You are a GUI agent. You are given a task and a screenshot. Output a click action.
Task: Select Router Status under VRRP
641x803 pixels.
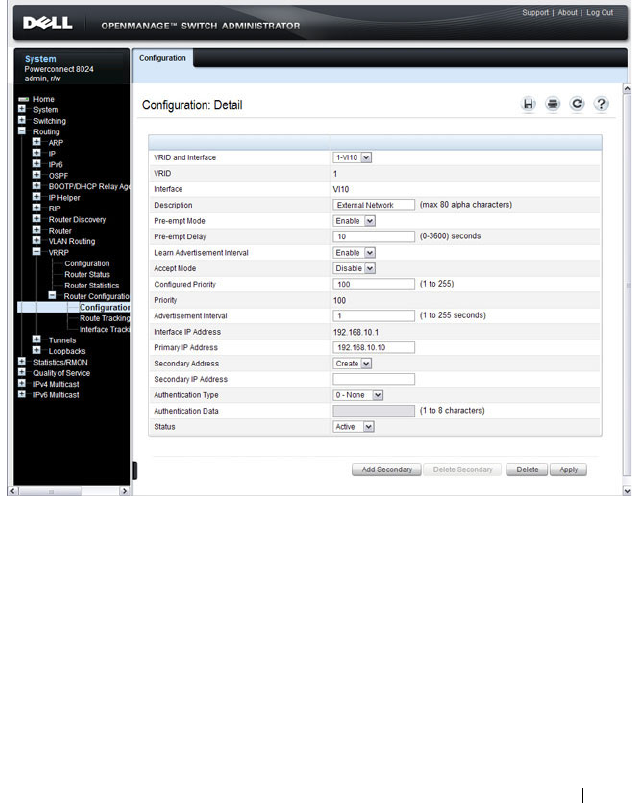click(x=87, y=274)
